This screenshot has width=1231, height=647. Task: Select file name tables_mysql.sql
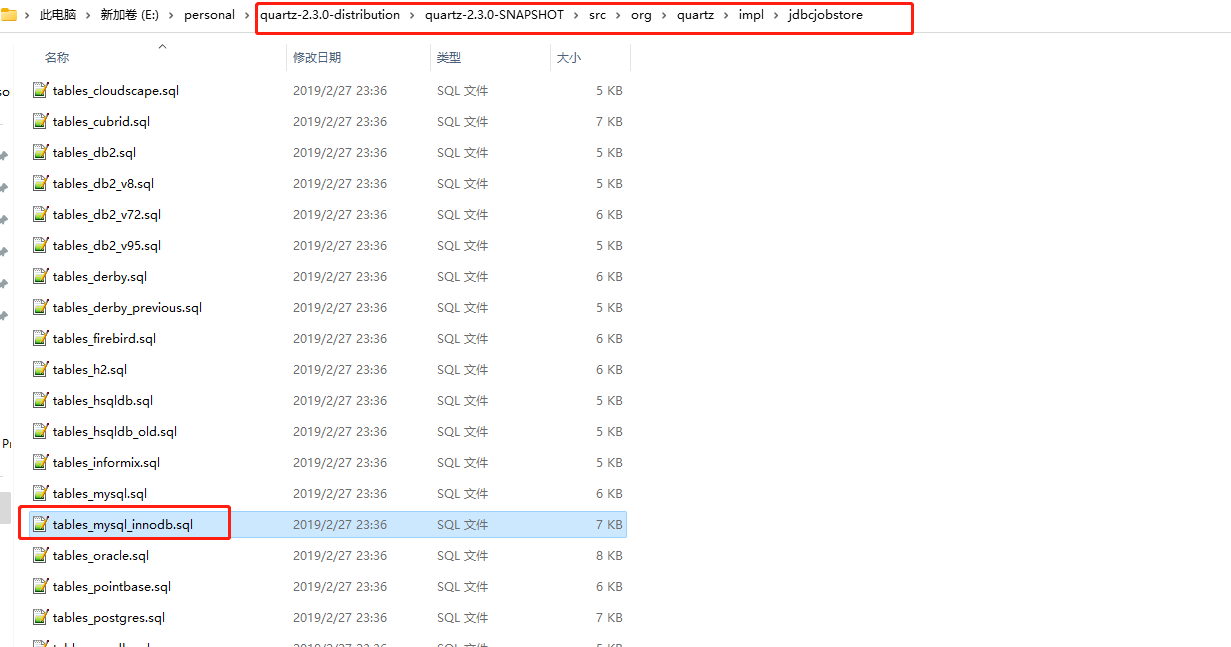[x=100, y=493]
